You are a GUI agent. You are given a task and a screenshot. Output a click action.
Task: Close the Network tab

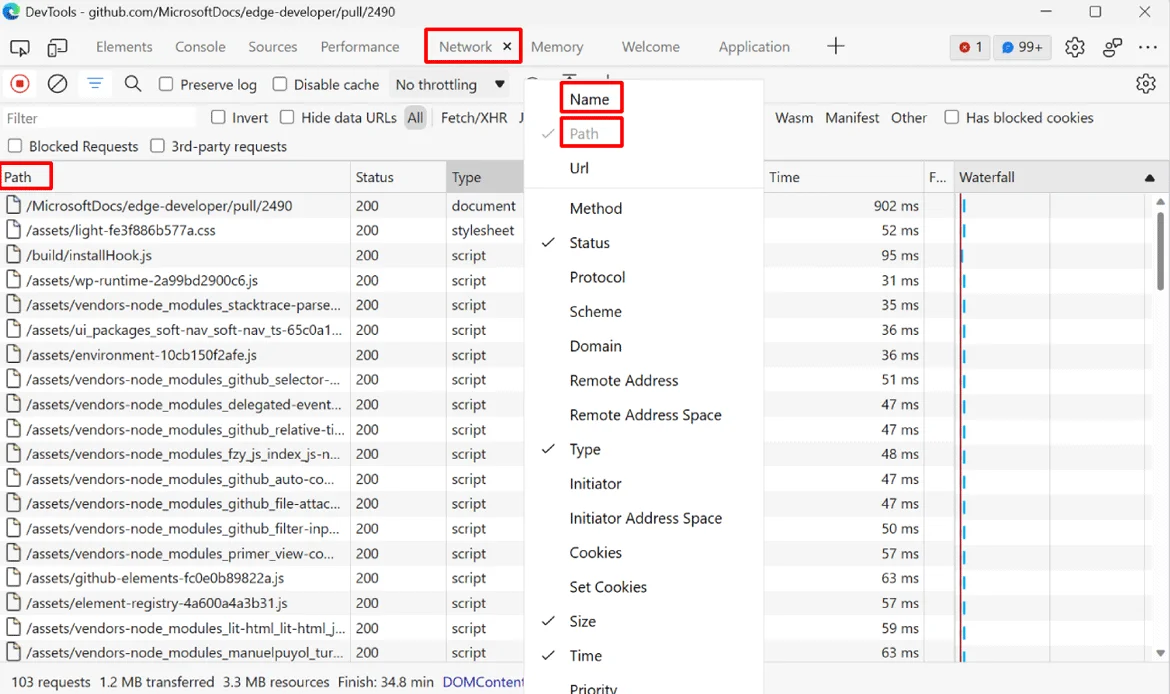point(507,46)
